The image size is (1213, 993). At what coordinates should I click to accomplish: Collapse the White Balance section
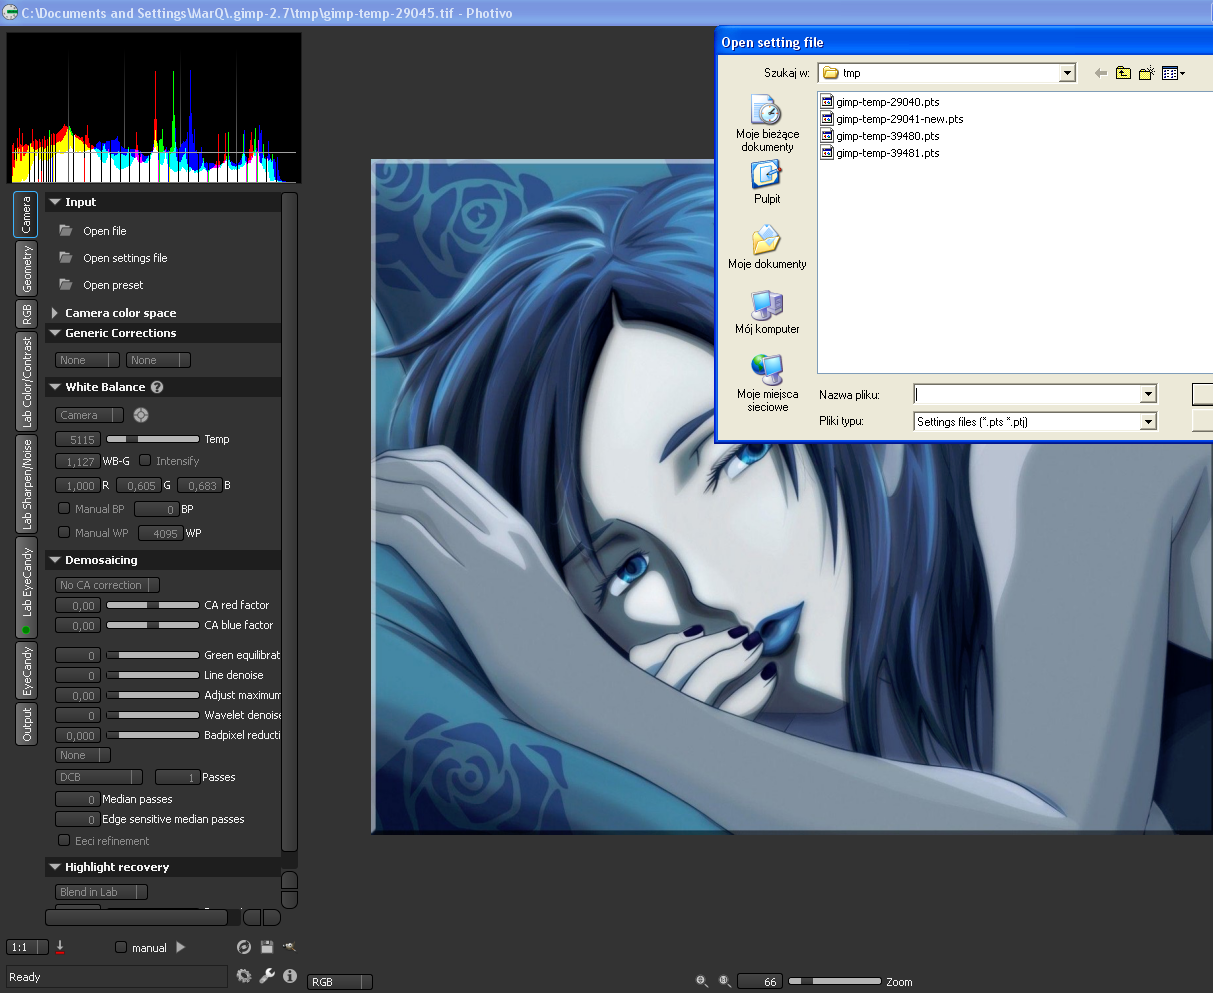point(55,387)
